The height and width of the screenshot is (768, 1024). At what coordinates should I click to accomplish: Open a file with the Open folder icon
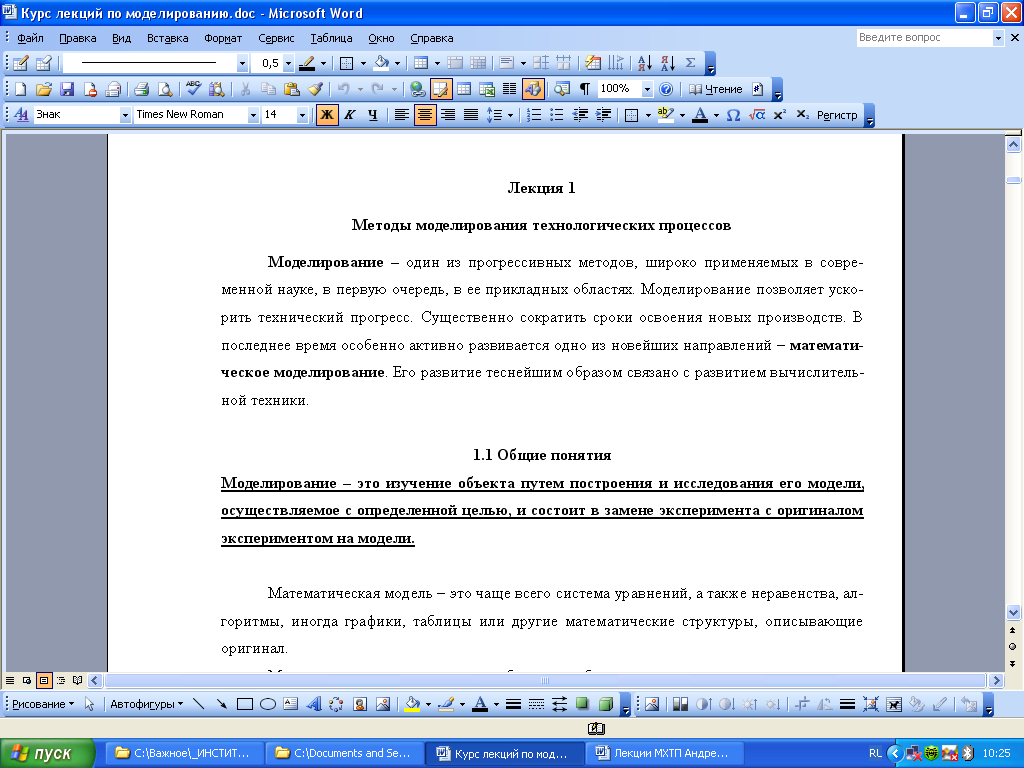tap(44, 89)
